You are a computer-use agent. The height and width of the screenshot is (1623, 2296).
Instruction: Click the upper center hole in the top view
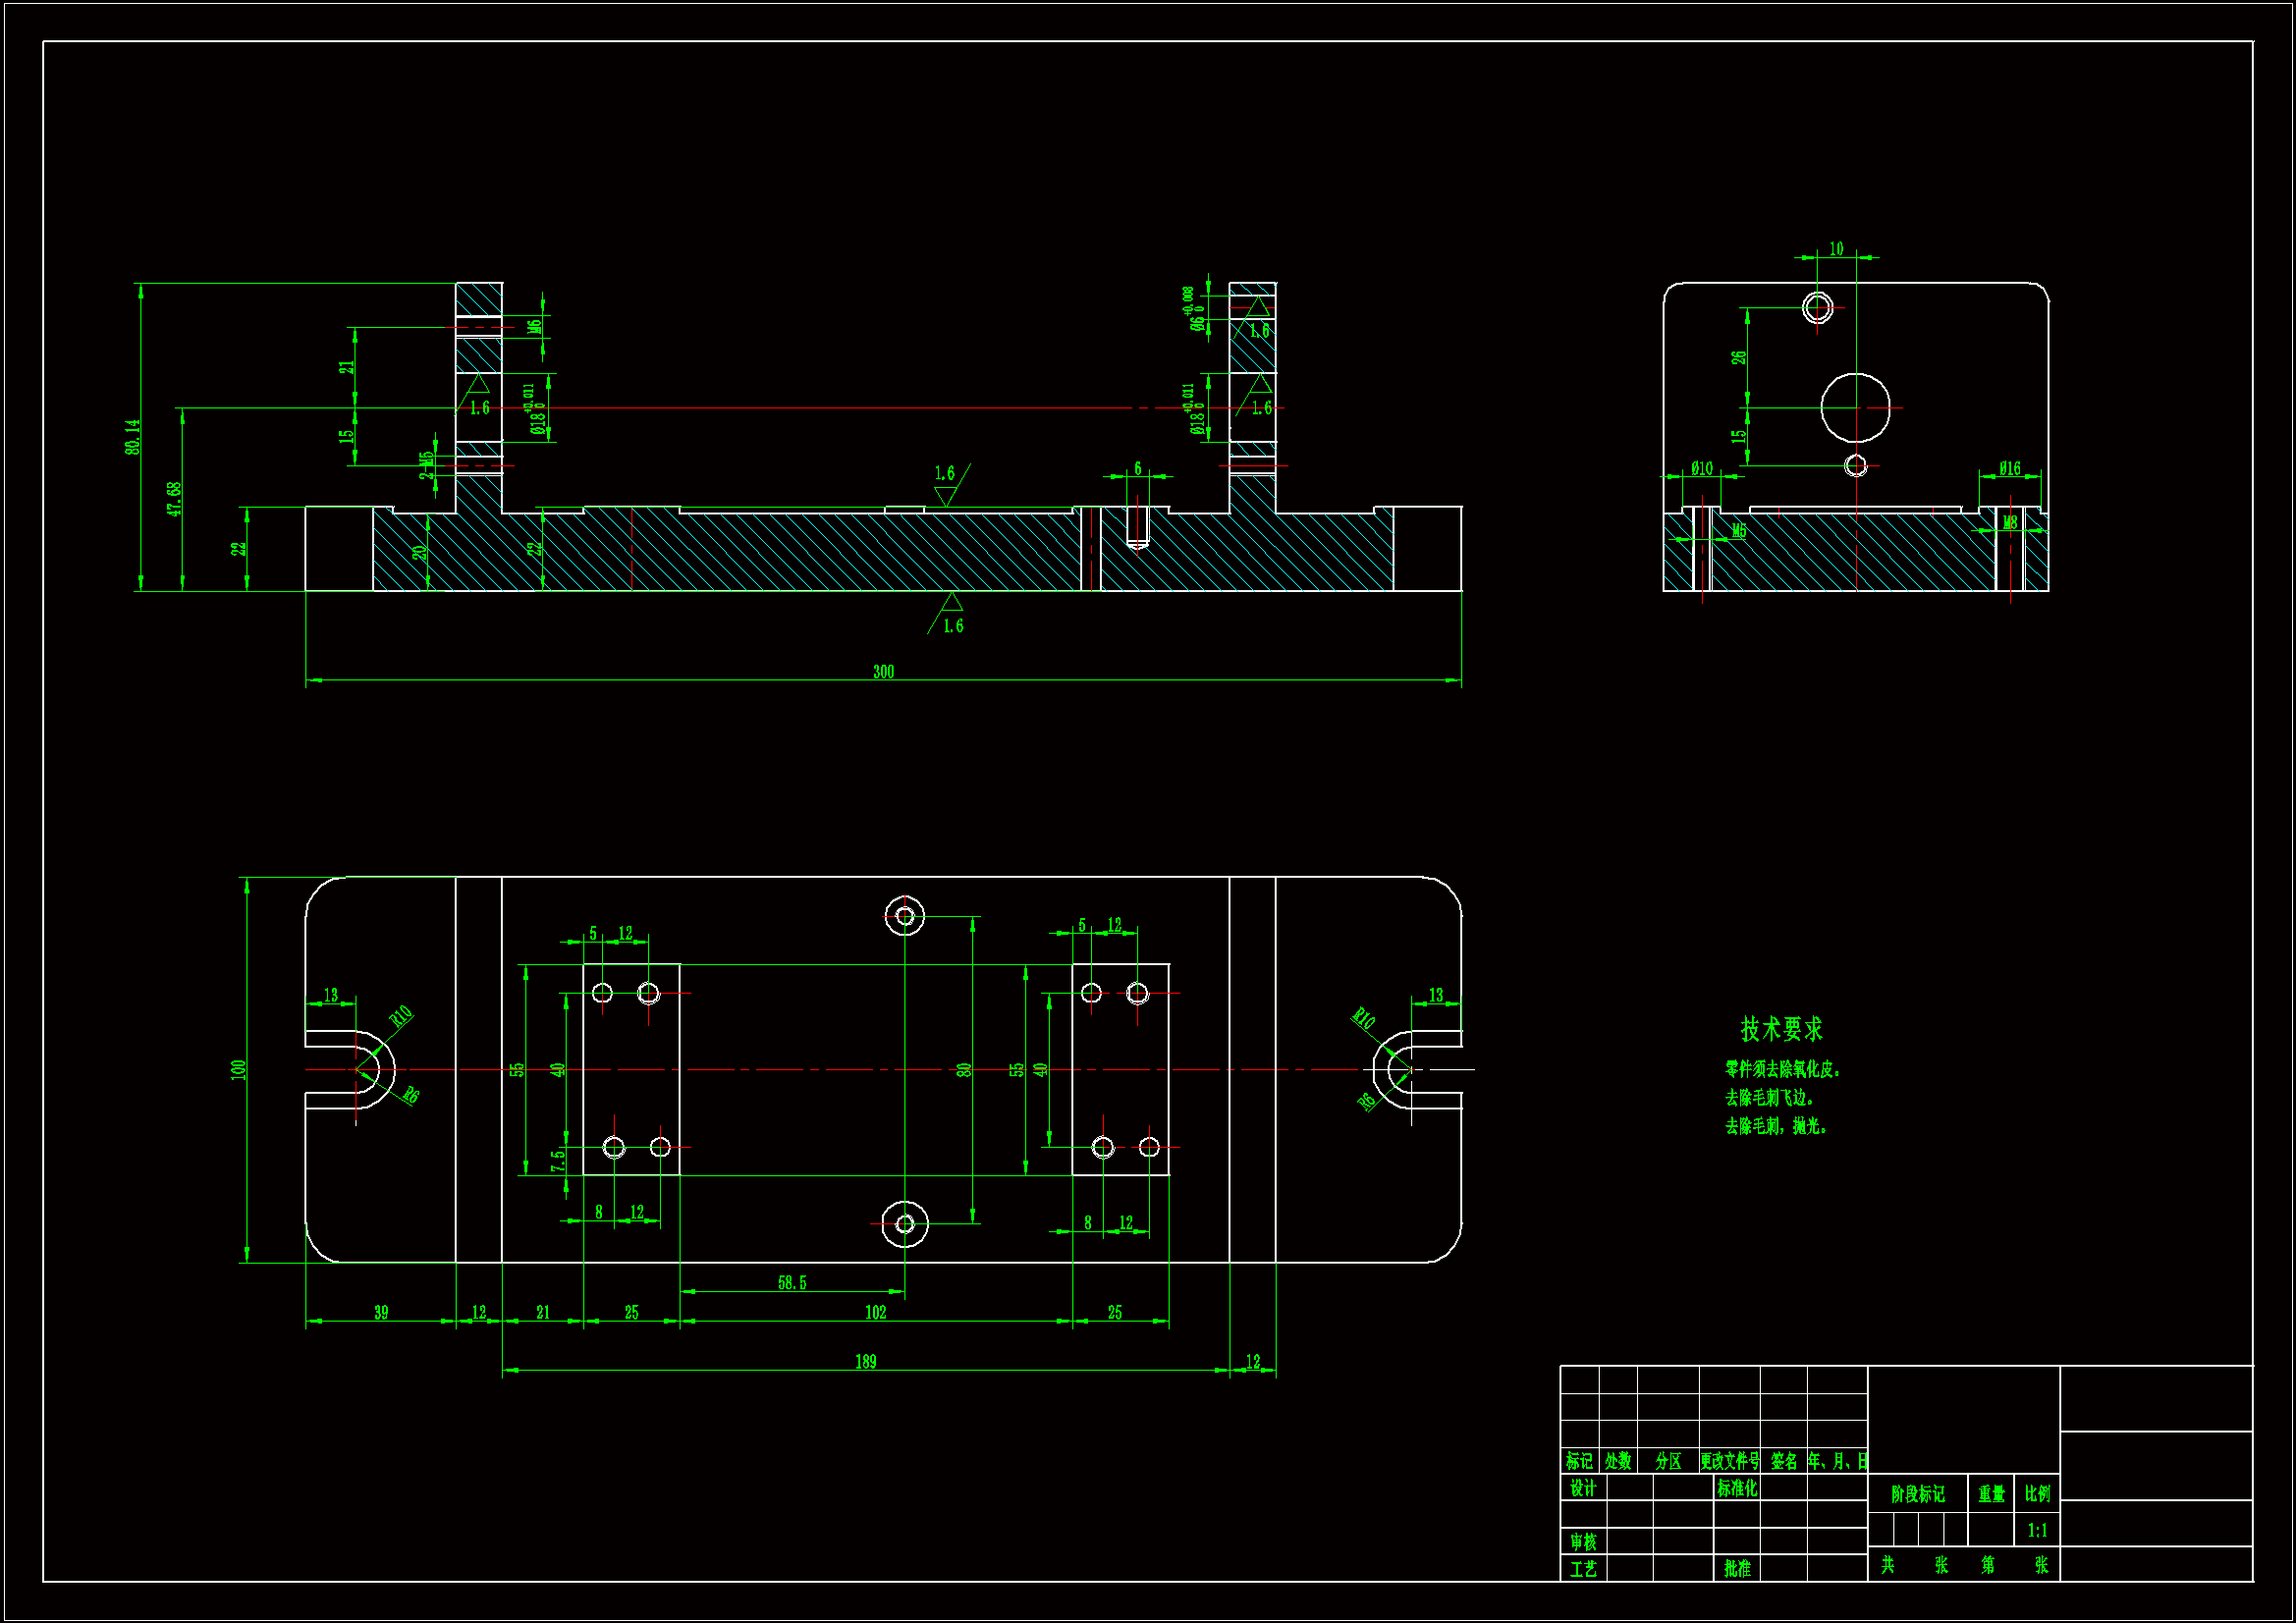coord(904,916)
